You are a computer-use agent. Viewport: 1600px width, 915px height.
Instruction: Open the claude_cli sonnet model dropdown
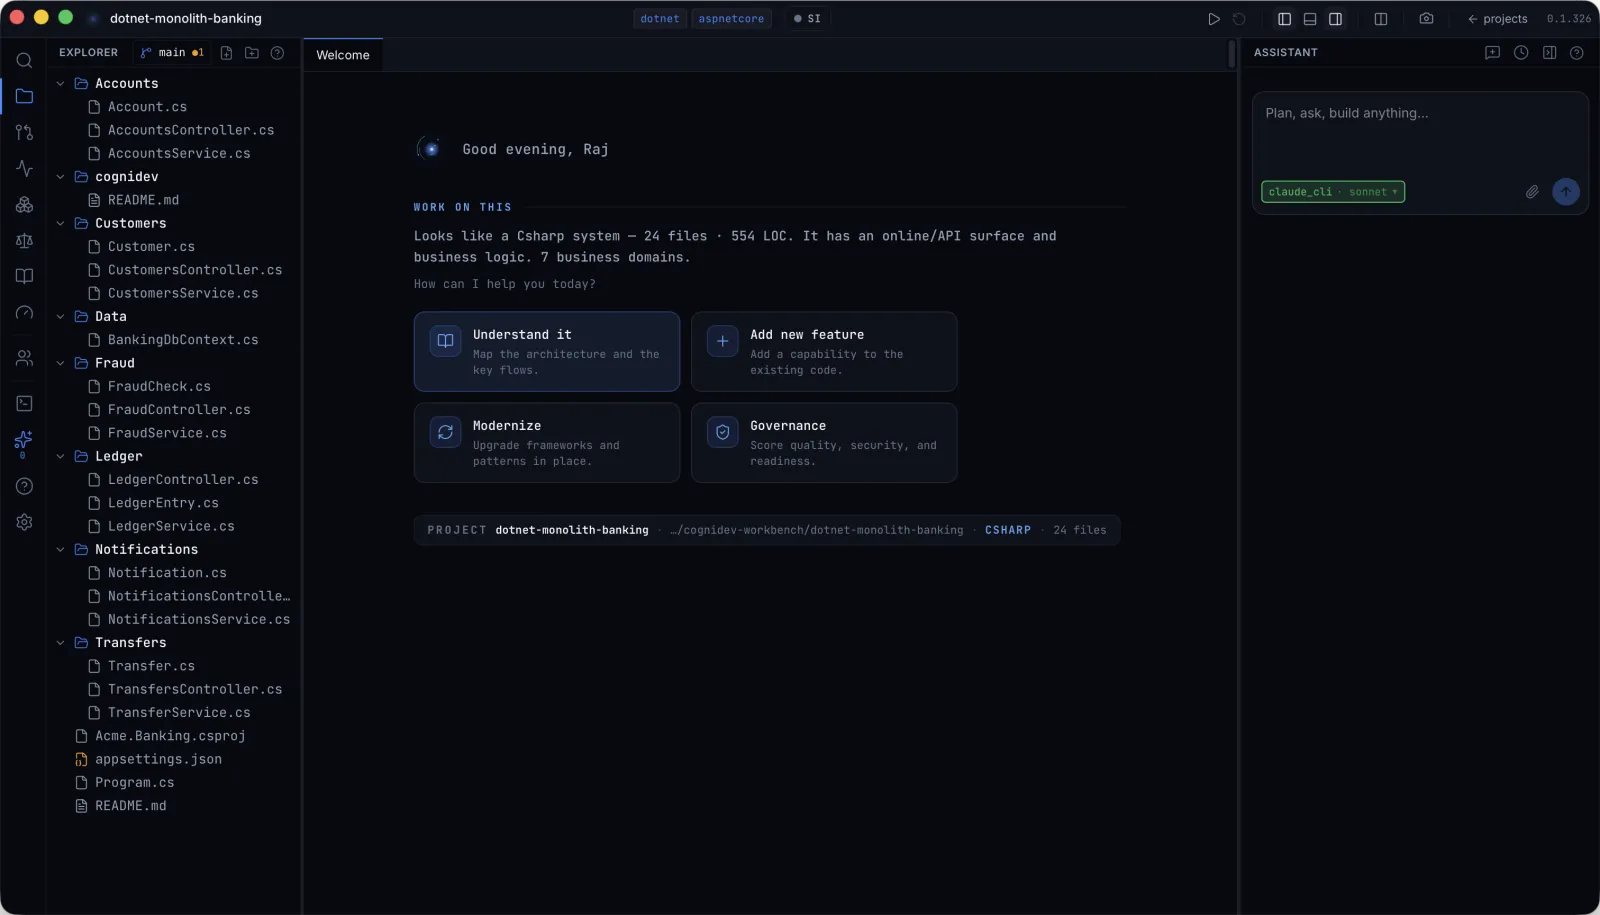(x=1333, y=192)
